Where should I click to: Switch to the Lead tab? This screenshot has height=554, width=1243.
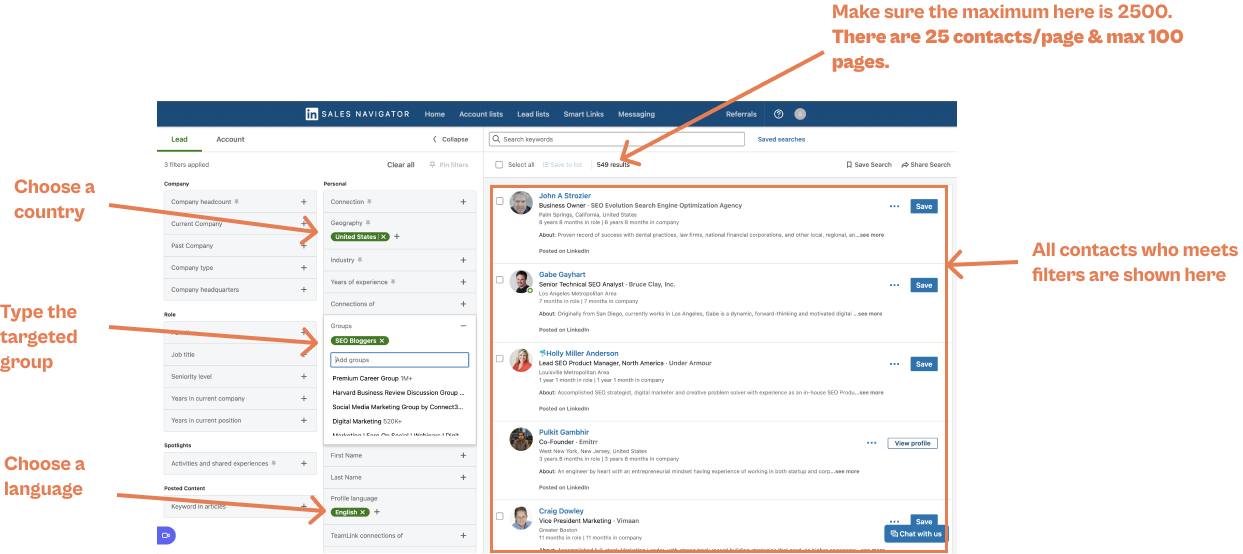(179, 139)
